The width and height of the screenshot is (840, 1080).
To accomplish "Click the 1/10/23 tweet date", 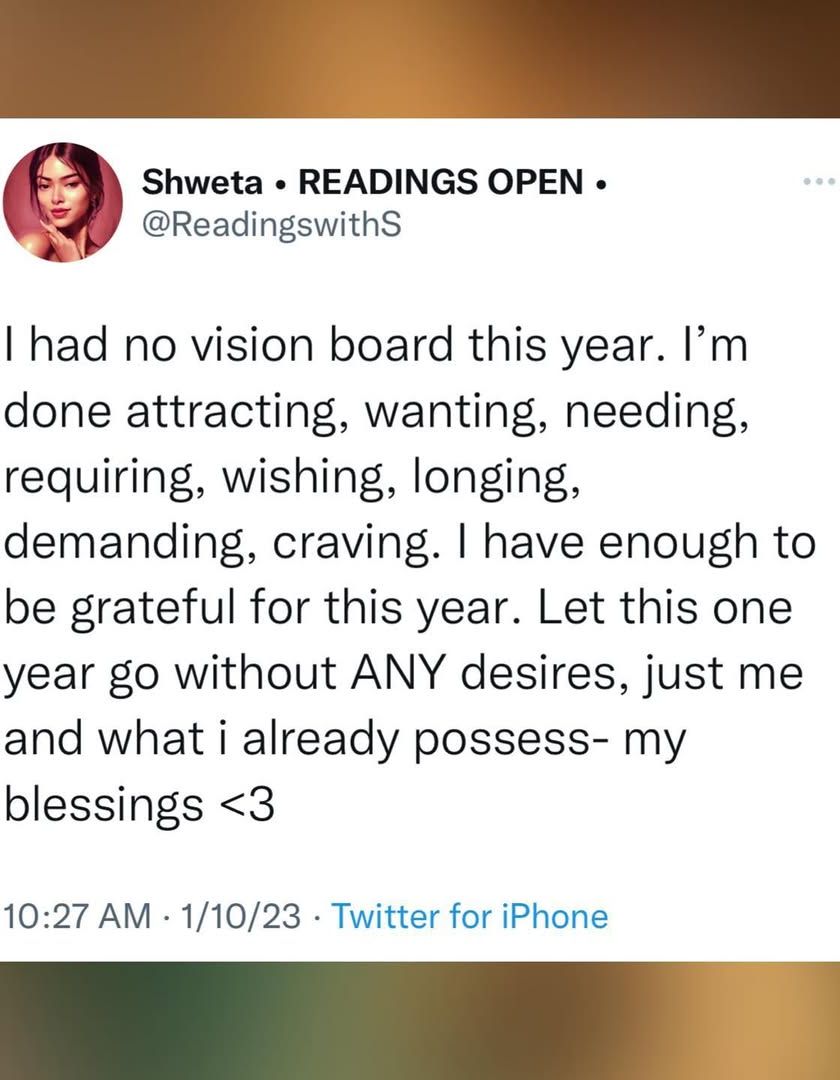I will [x=238, y=916].
